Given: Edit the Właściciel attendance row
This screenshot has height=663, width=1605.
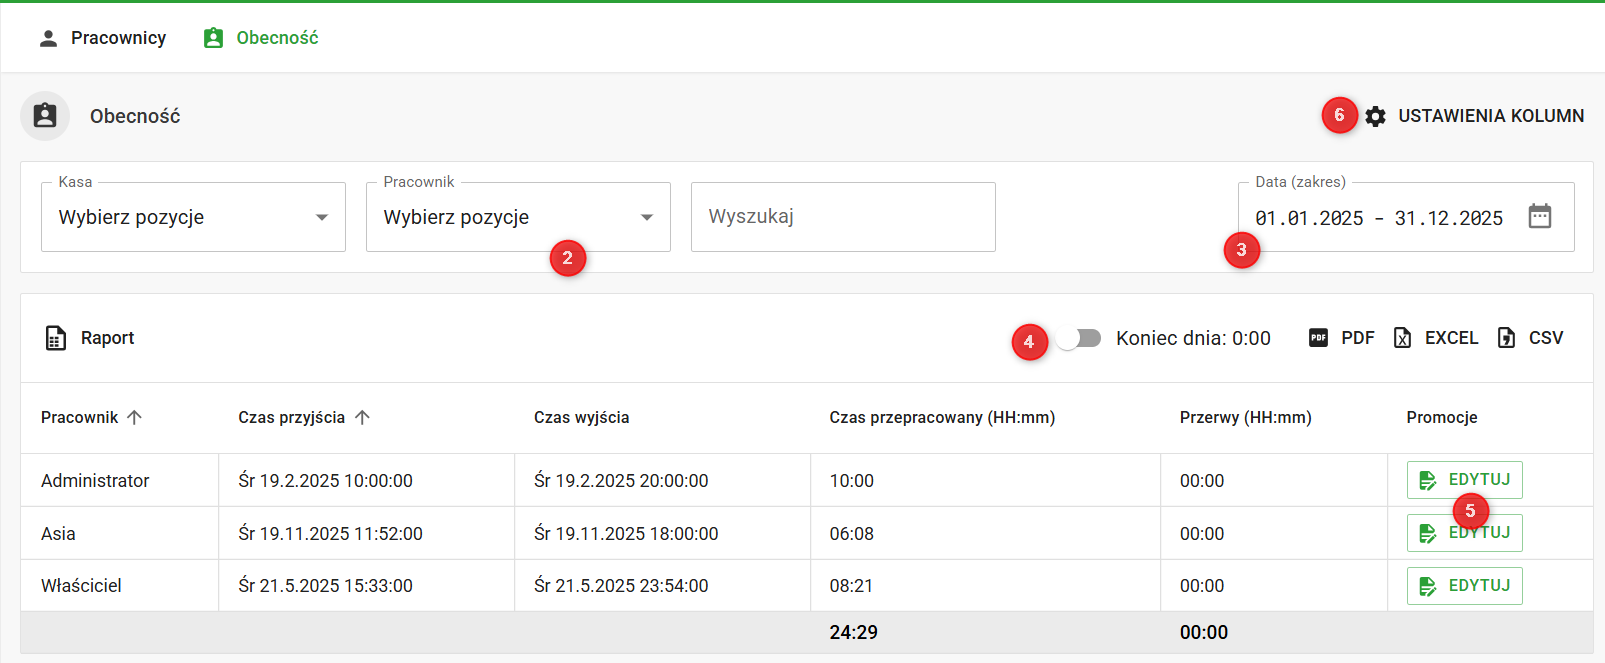Looking at the screenshot, I should coord(1465,586).
